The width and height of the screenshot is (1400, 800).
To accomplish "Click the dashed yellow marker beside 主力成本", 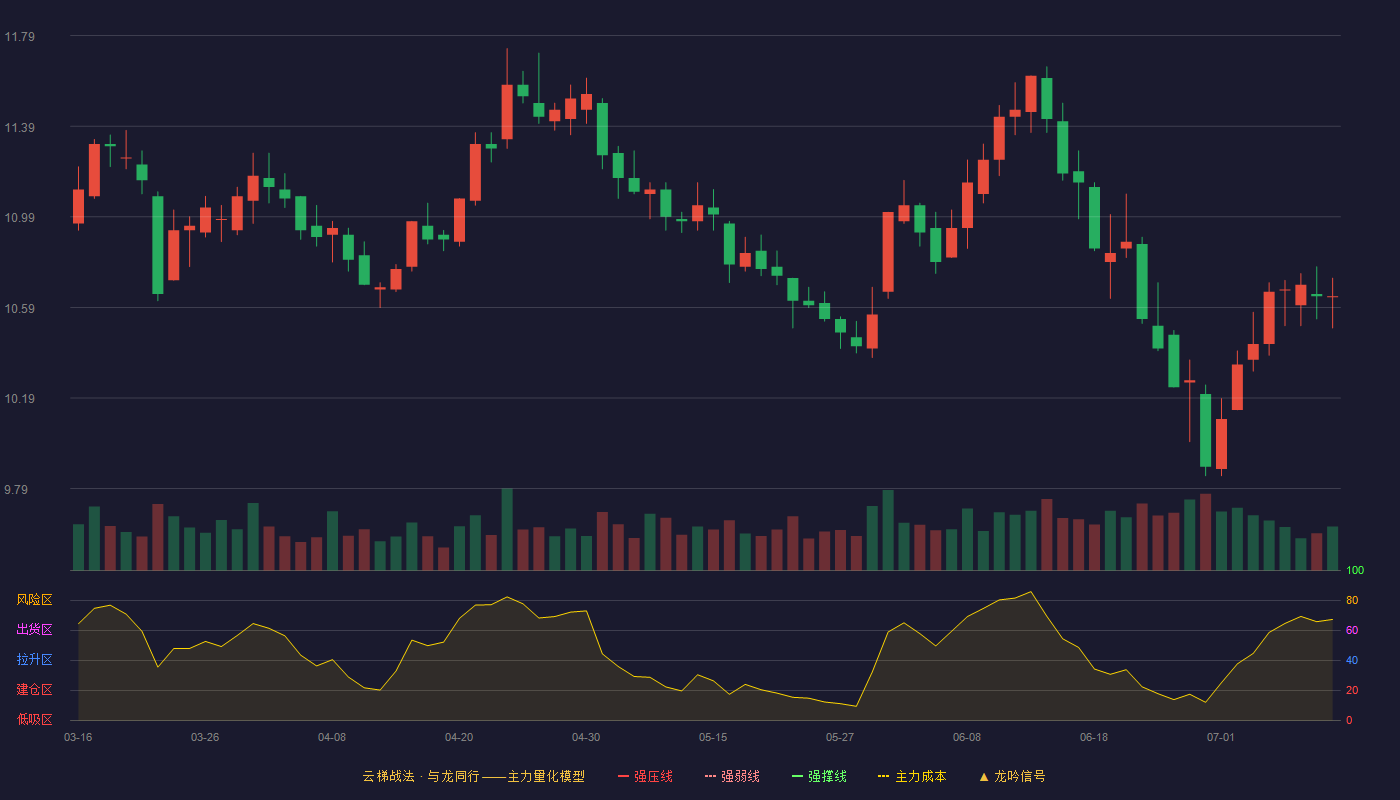I will (884, 776).
